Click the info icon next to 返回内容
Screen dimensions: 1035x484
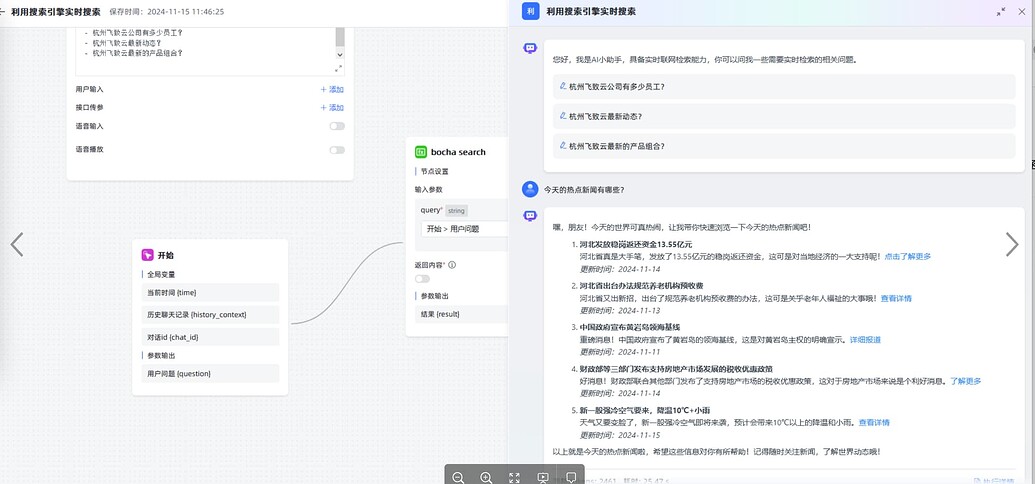[x=452, y=265]
